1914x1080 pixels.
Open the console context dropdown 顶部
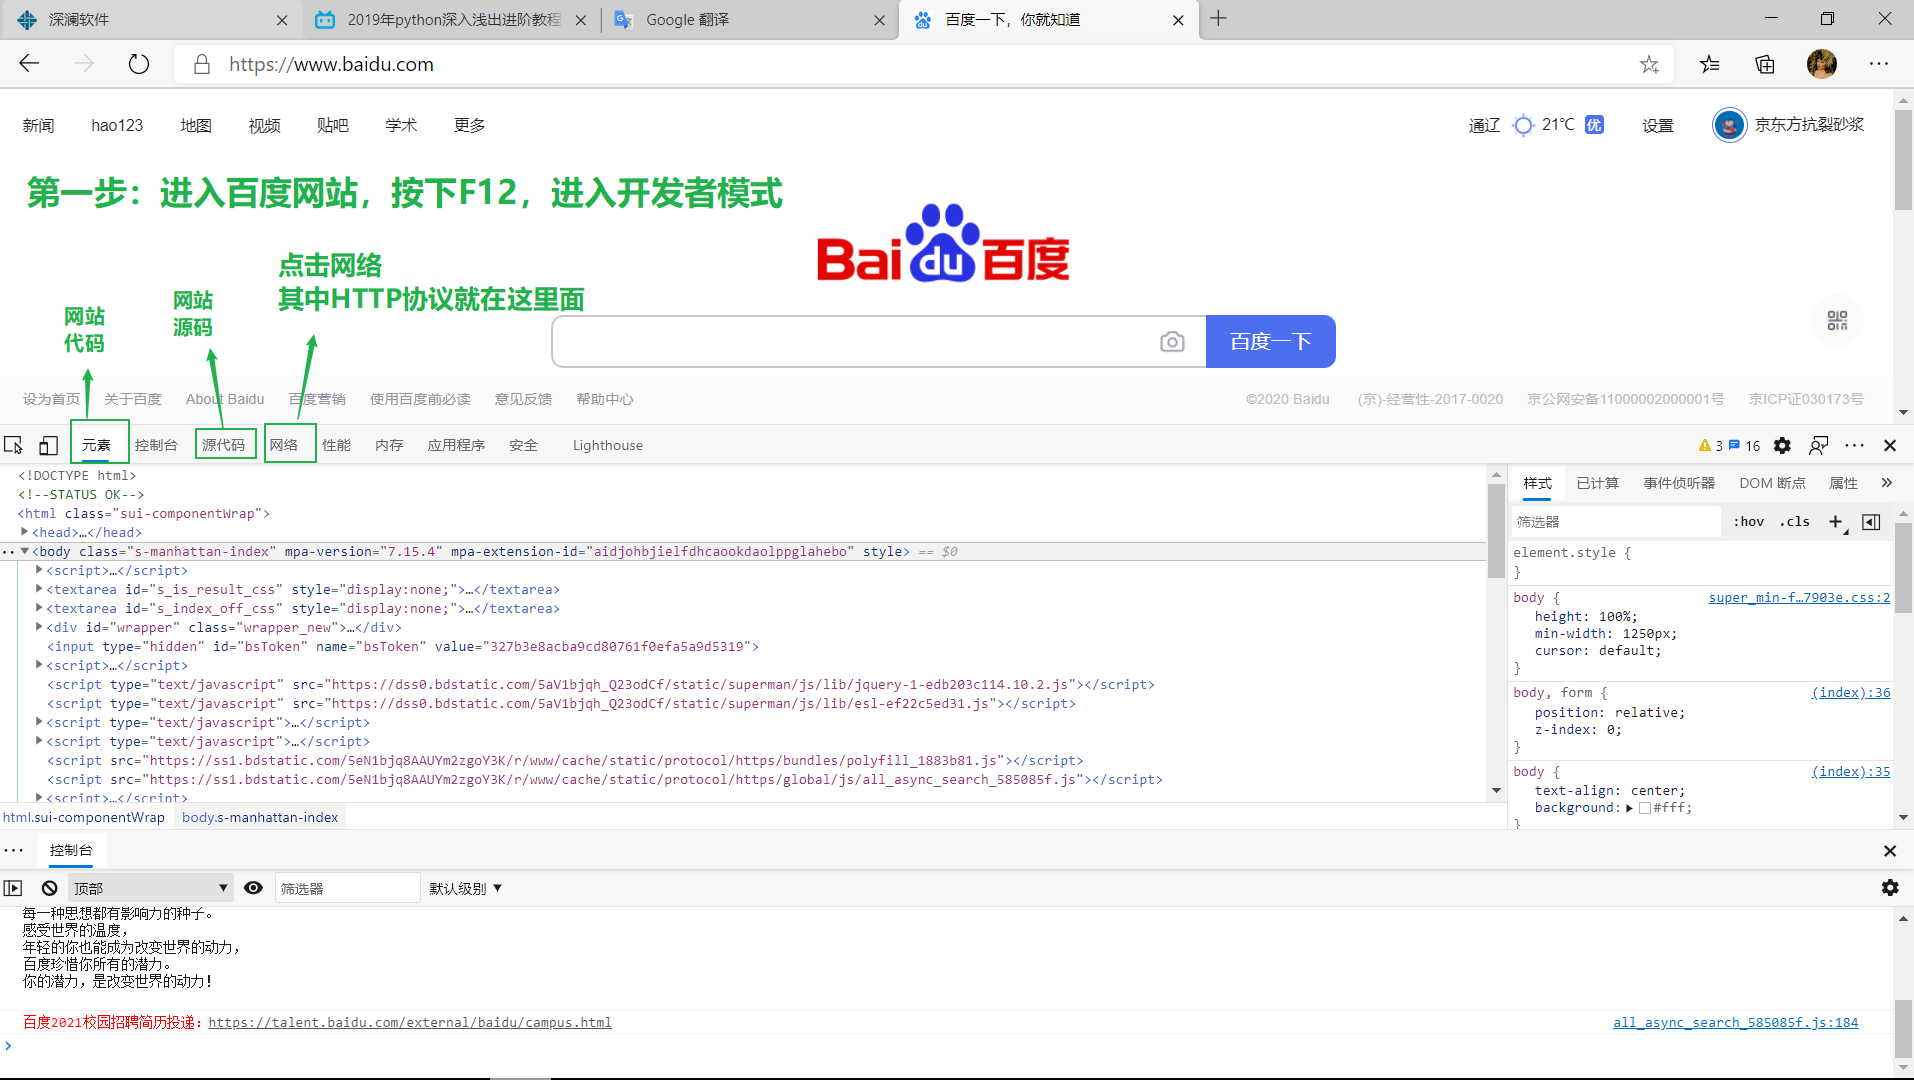coord(150,888)
